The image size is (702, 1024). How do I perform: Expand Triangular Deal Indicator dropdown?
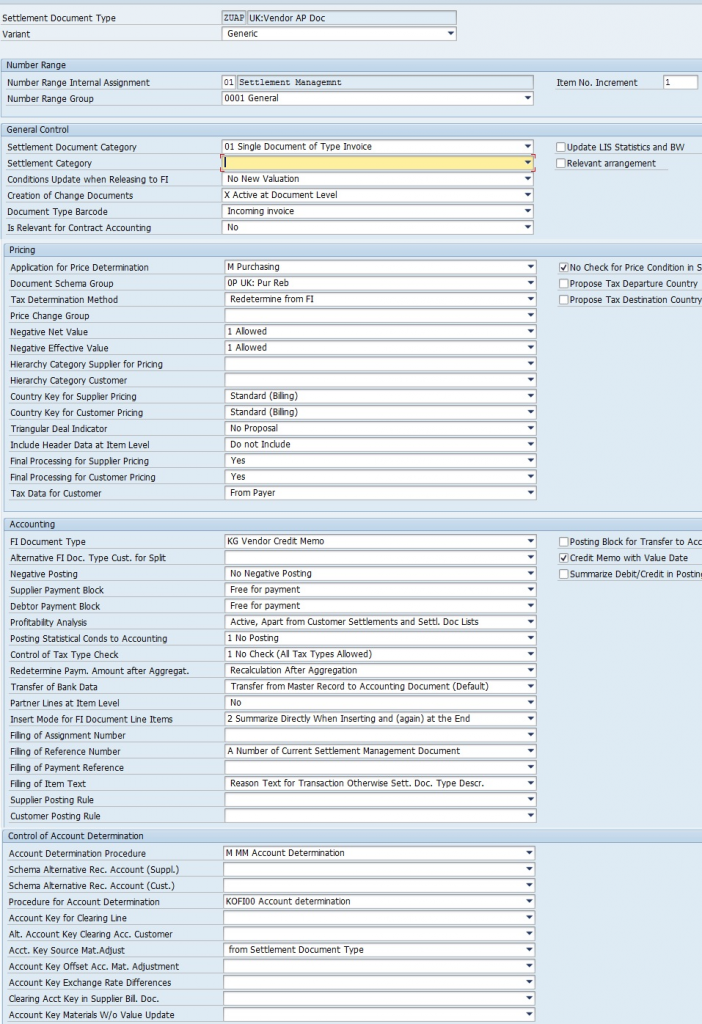coord(380,428)
